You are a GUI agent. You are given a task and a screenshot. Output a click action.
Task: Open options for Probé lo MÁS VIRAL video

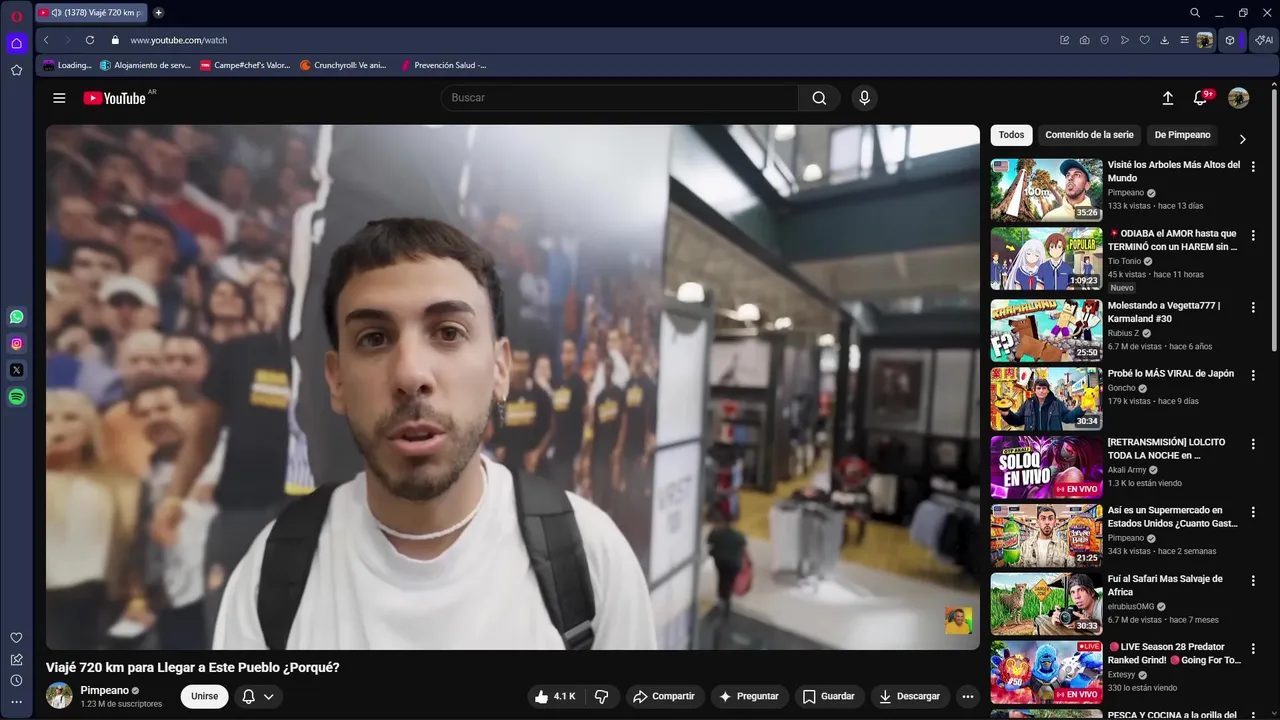1253,375
